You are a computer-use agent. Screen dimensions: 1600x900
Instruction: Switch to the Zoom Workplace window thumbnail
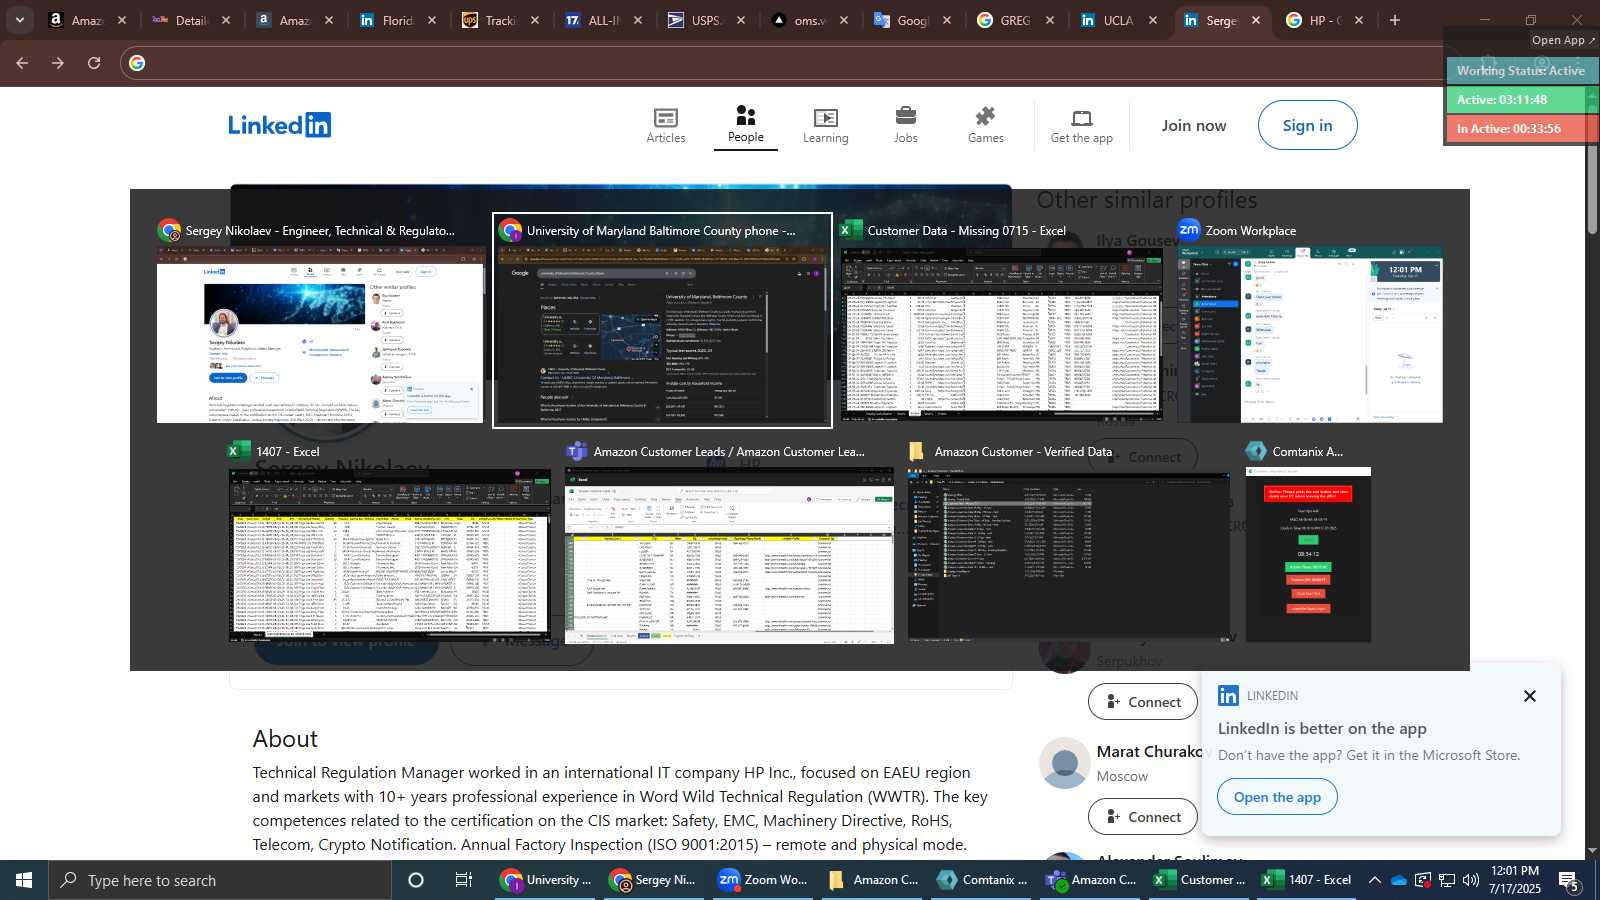point(1310,321)
